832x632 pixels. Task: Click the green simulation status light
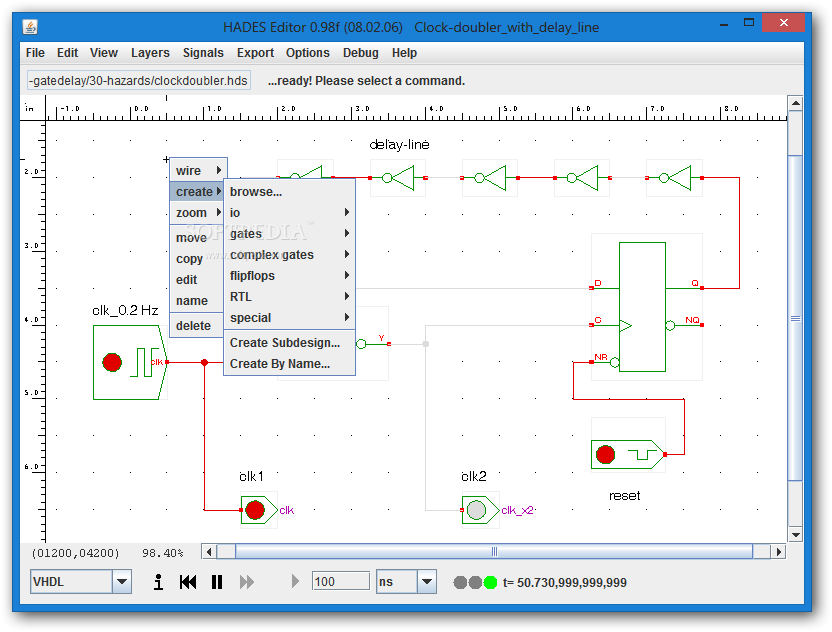[x=490, y=583]
